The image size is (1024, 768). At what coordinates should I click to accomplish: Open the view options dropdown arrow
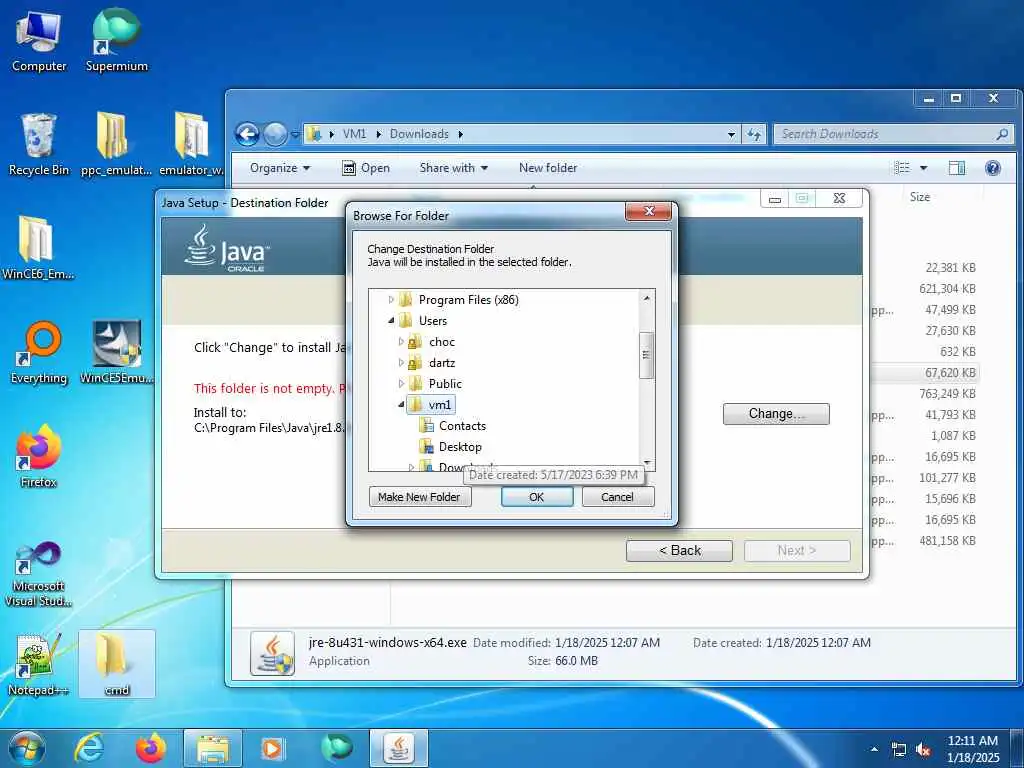pyautogui.click(x=923, y=168)
